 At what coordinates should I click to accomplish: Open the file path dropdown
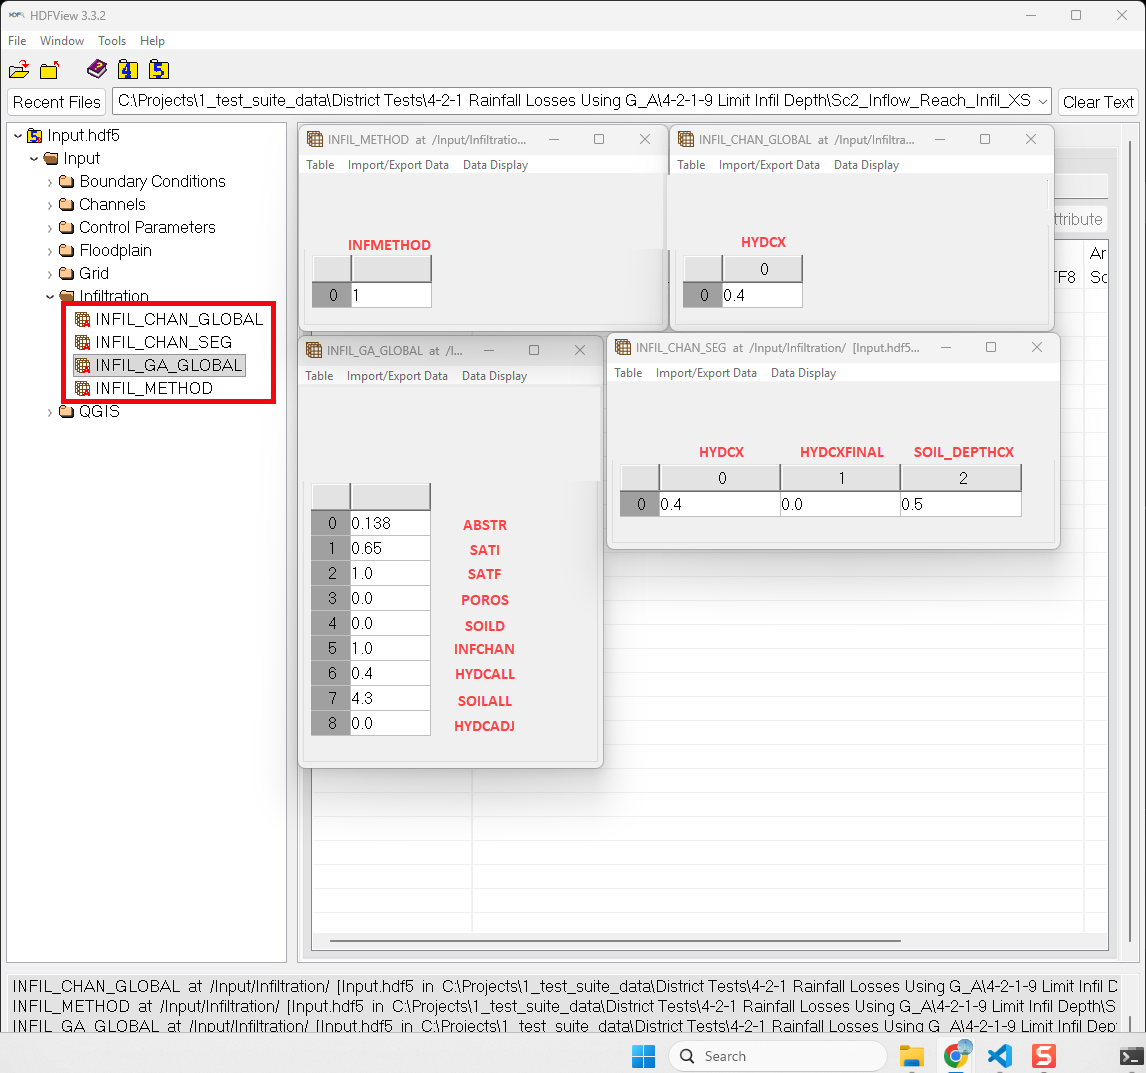(1042, 101)
